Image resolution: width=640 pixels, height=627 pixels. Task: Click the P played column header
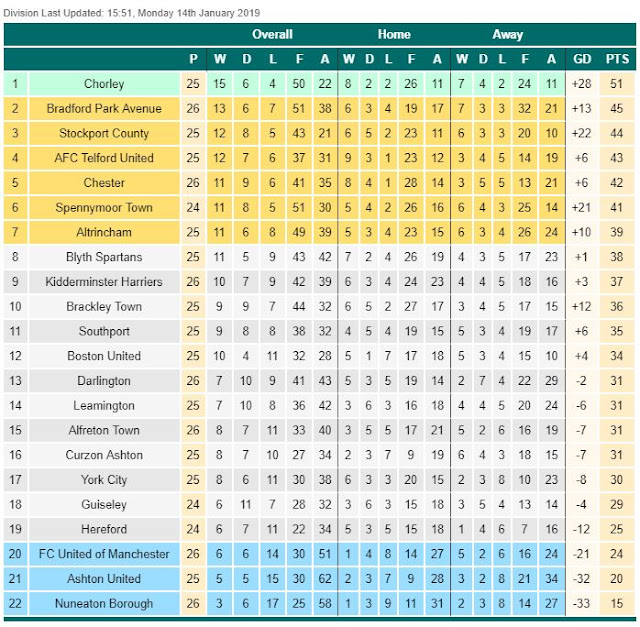193,59
